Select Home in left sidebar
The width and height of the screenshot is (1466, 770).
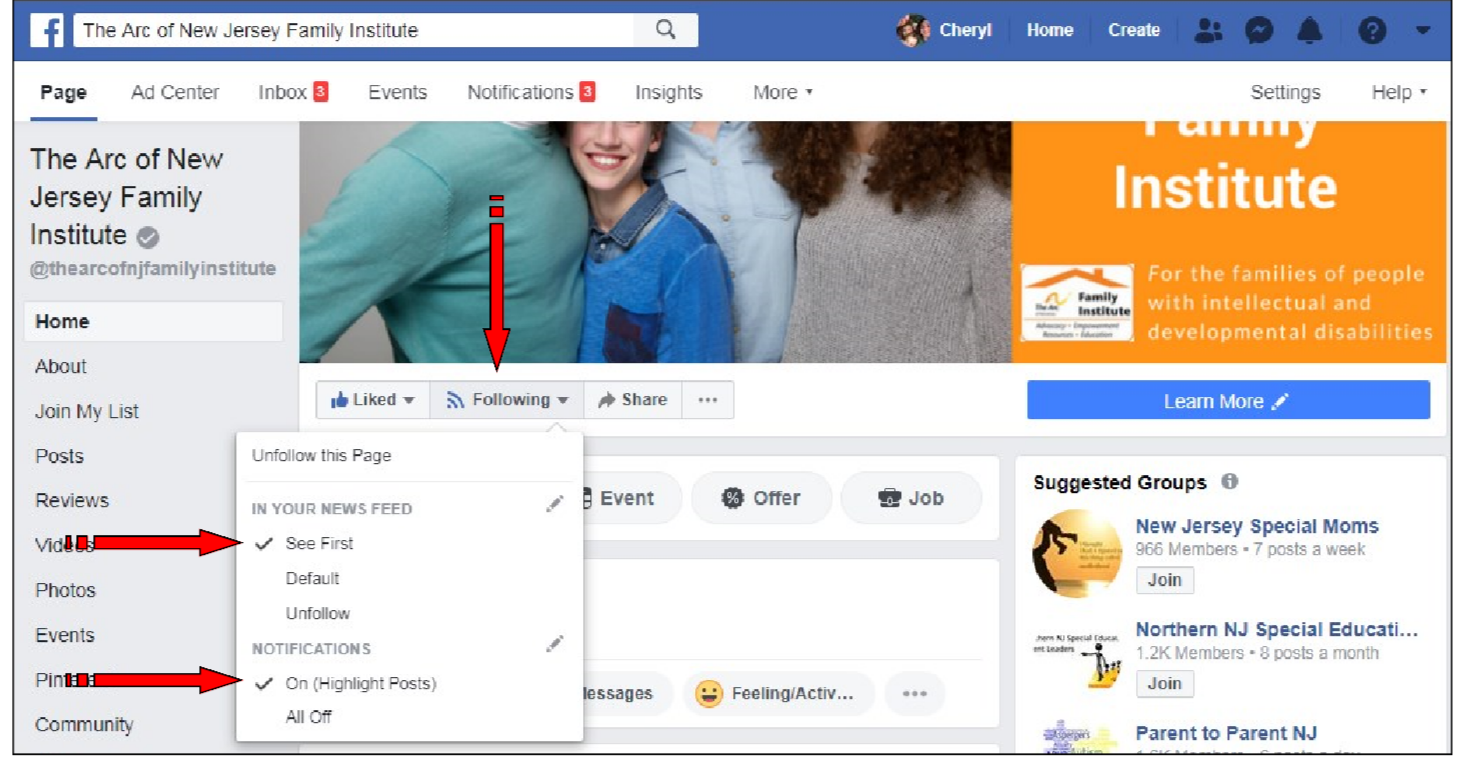coord(153,322)
